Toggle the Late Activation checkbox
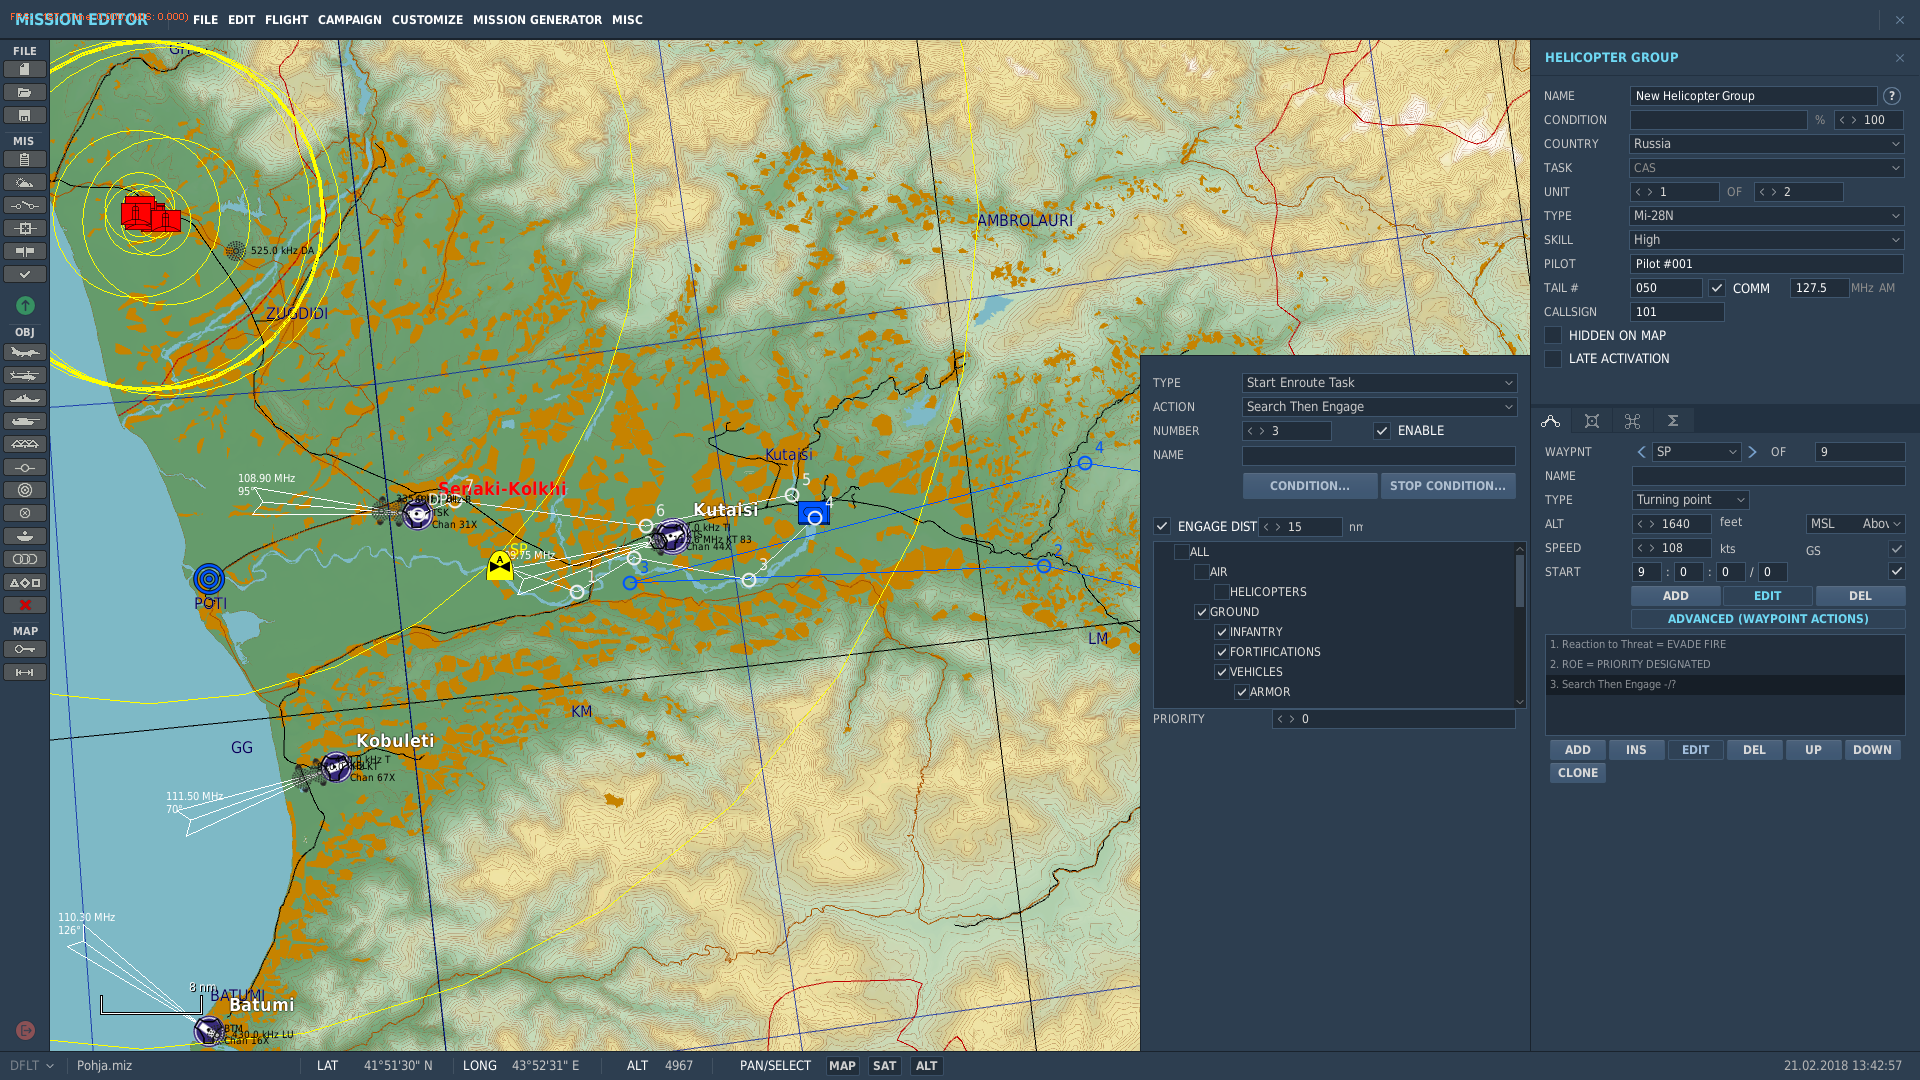Viewport: 1920px width, 1080px height. tap(1553, 359)
